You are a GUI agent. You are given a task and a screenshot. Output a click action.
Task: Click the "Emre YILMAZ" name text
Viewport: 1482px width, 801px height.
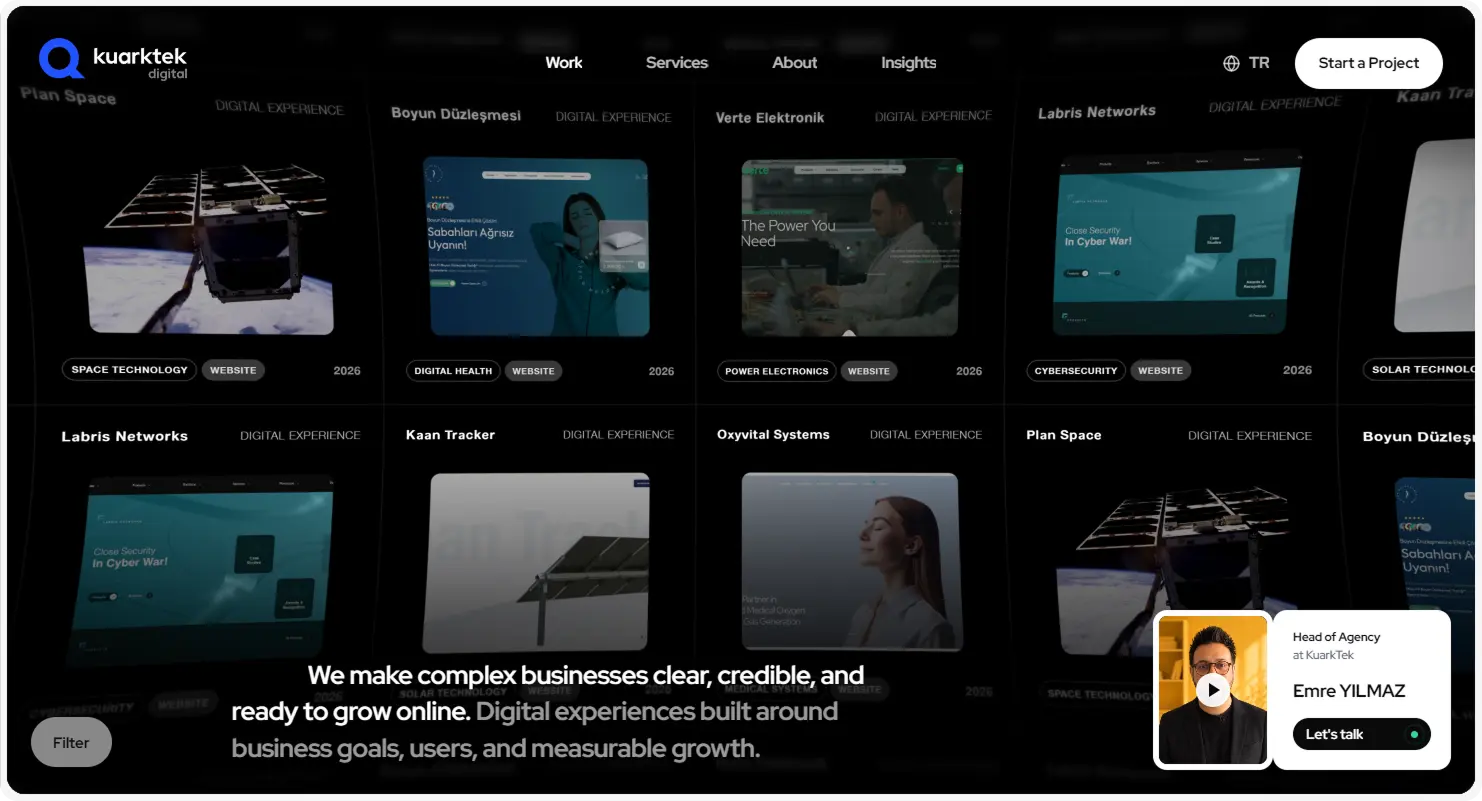point(1349,691)
